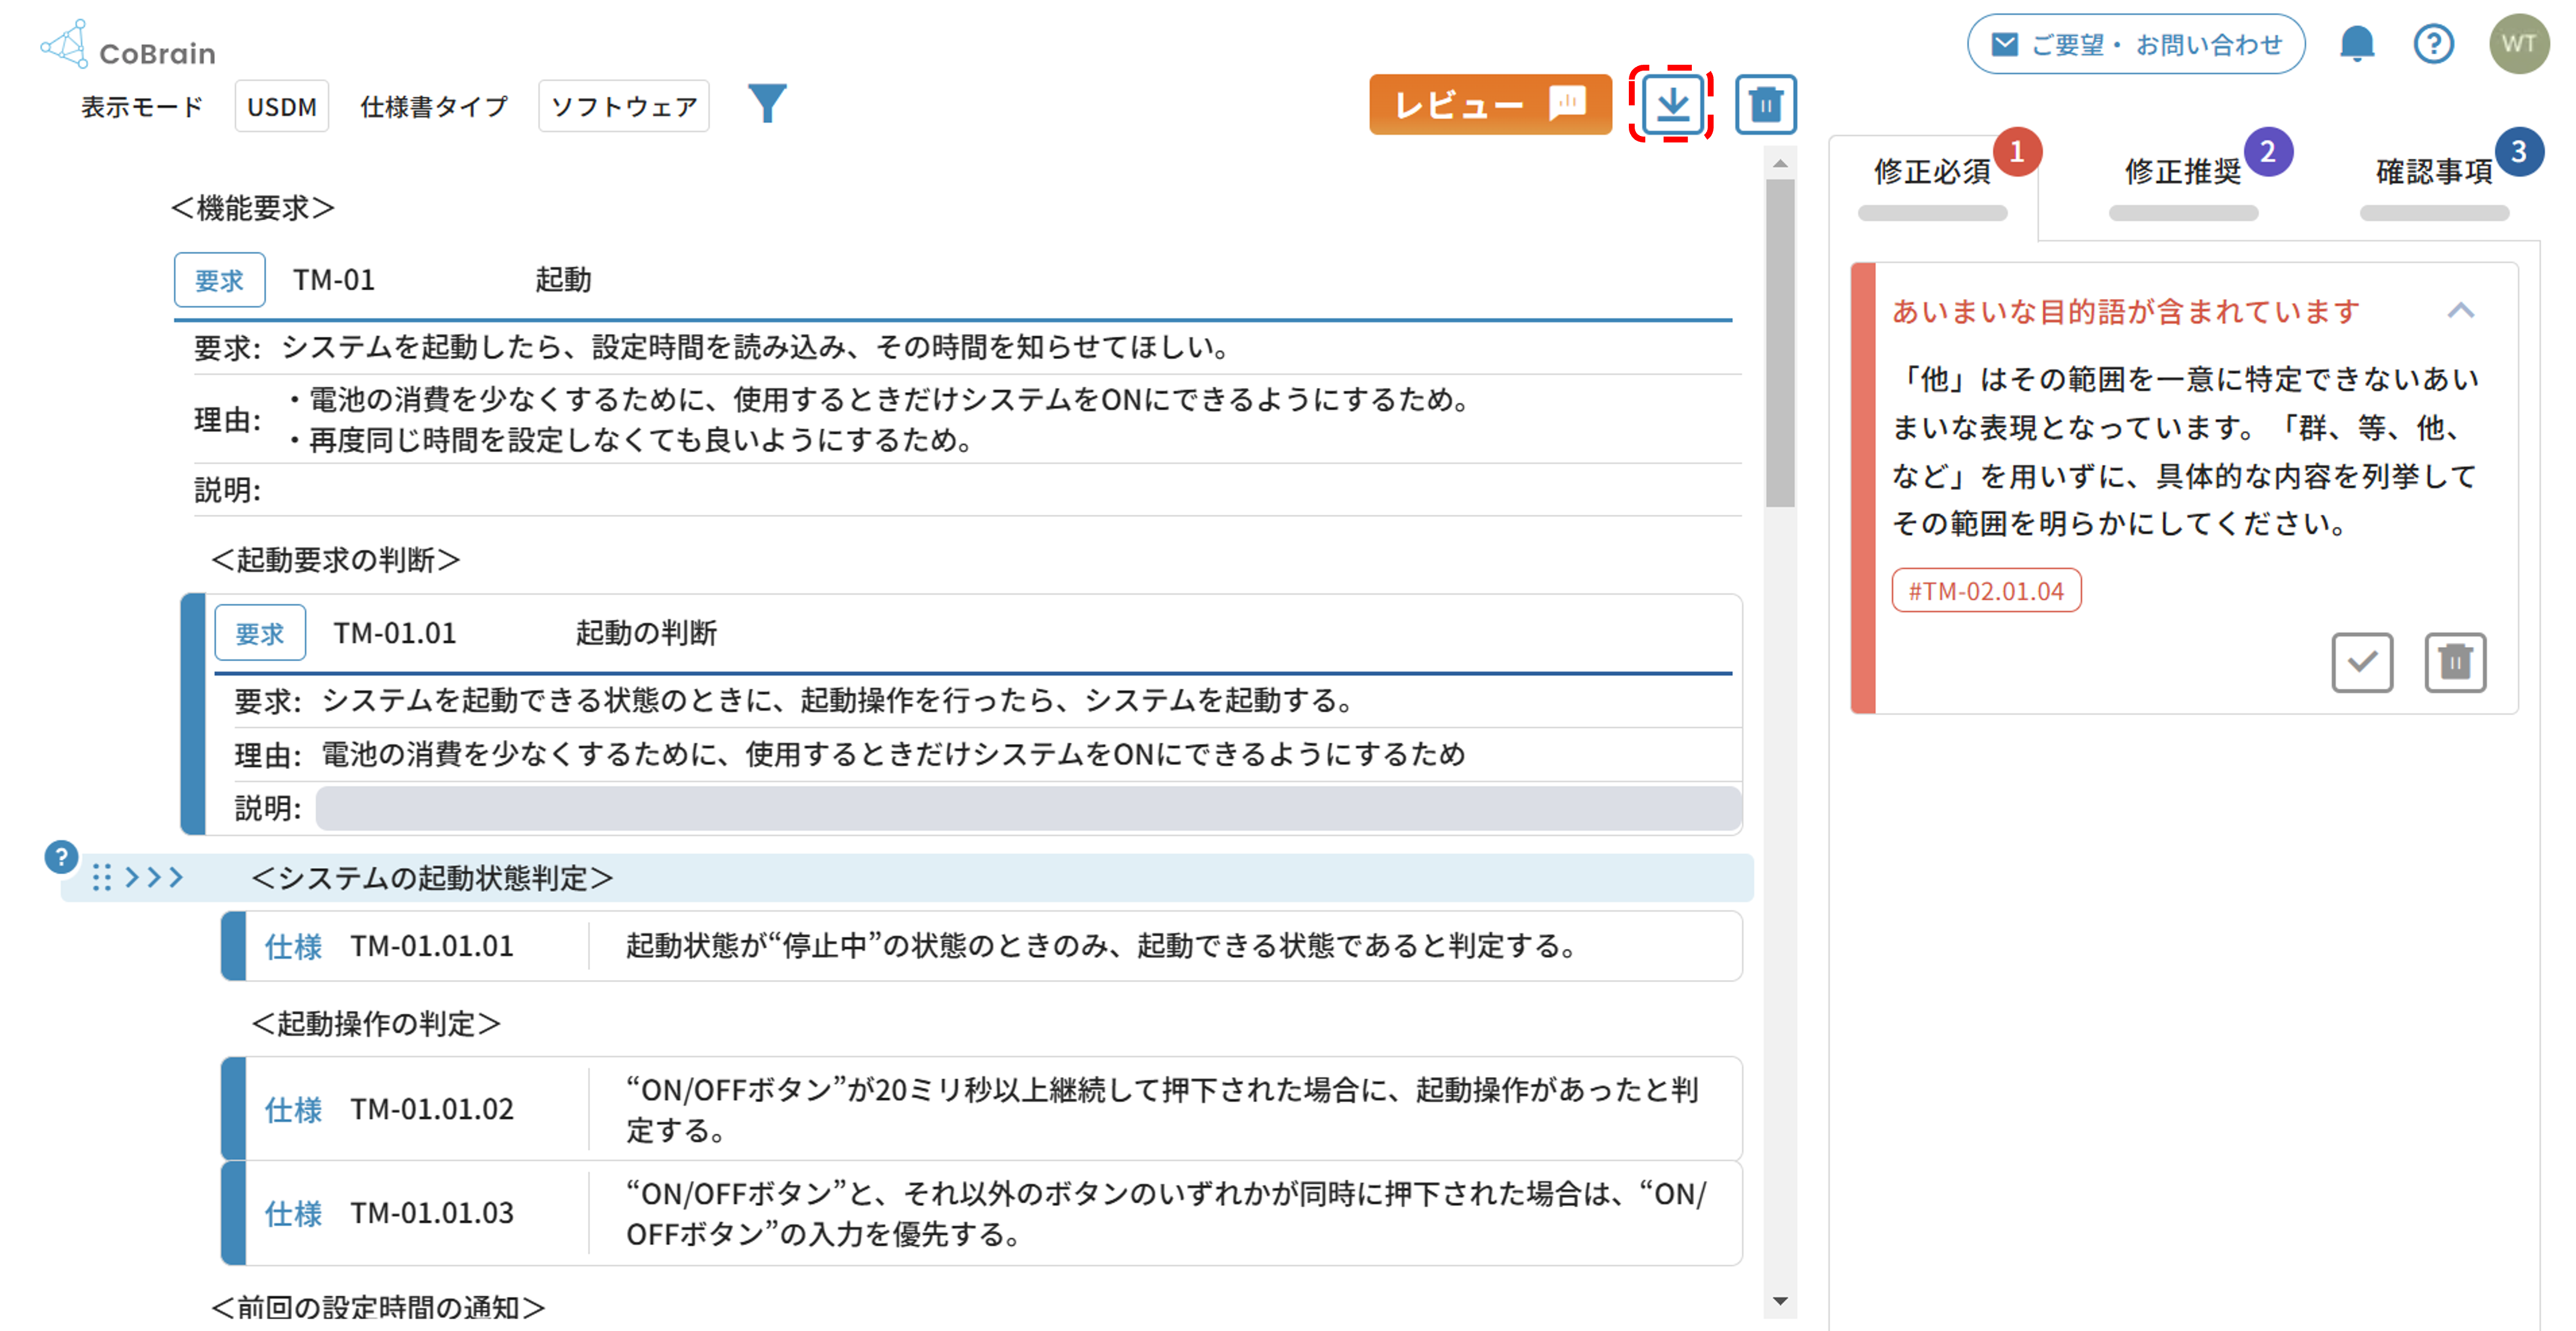Click the scrollbar up arrow
This screenshot has height=1331, width=2576.
click(x=1779, y=163)
